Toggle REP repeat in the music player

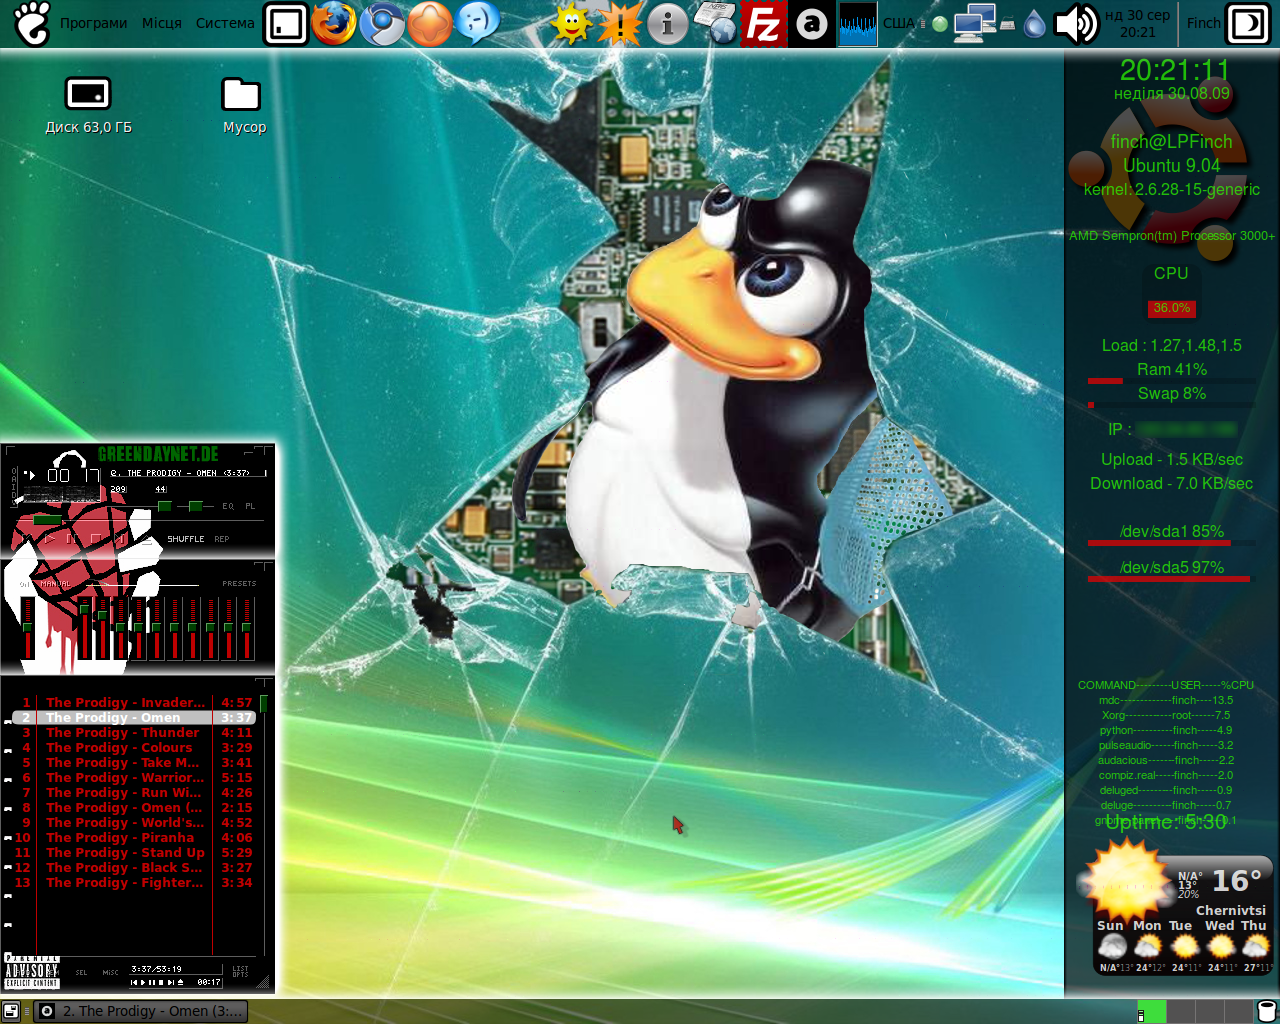(x=221, y=539)
